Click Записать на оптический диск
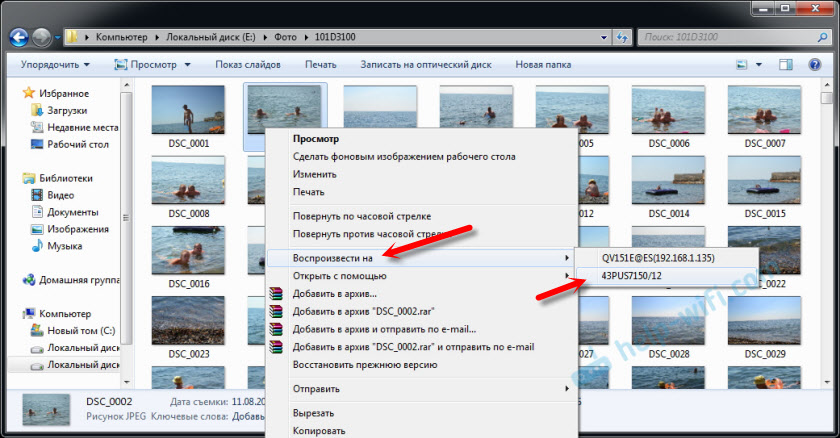Screen dimensions: 840x438 [426, 65]
